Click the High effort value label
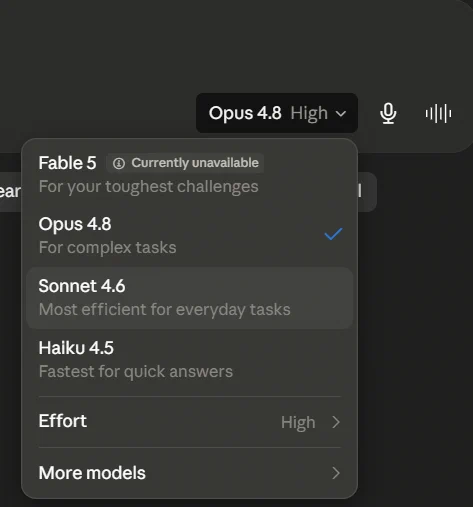Image resolution: width=473 pixels, height=507 pixels. tap(298, 423)
